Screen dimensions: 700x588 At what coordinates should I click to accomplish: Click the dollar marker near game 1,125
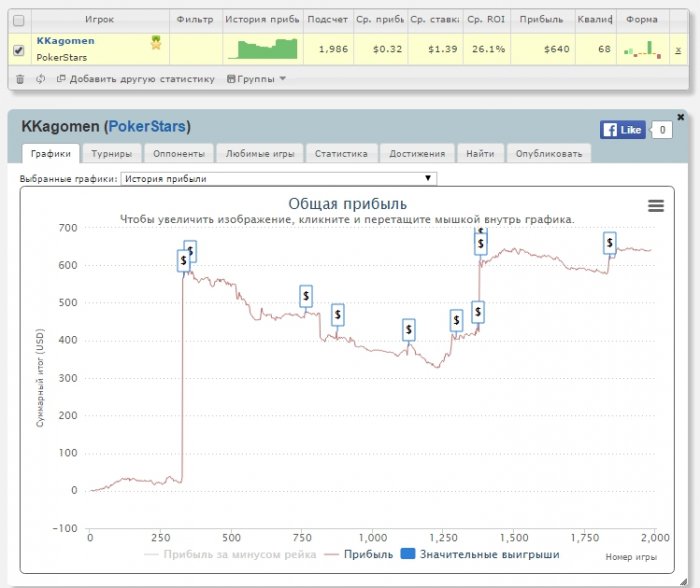click(408, 329)
